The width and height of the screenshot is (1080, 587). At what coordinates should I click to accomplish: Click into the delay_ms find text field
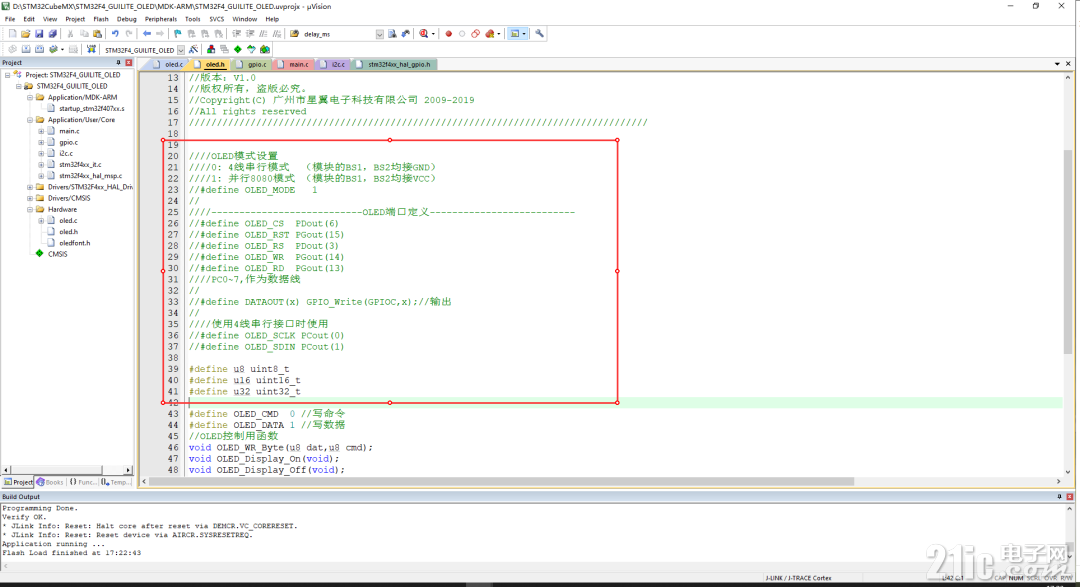click(x=338, y=34)
